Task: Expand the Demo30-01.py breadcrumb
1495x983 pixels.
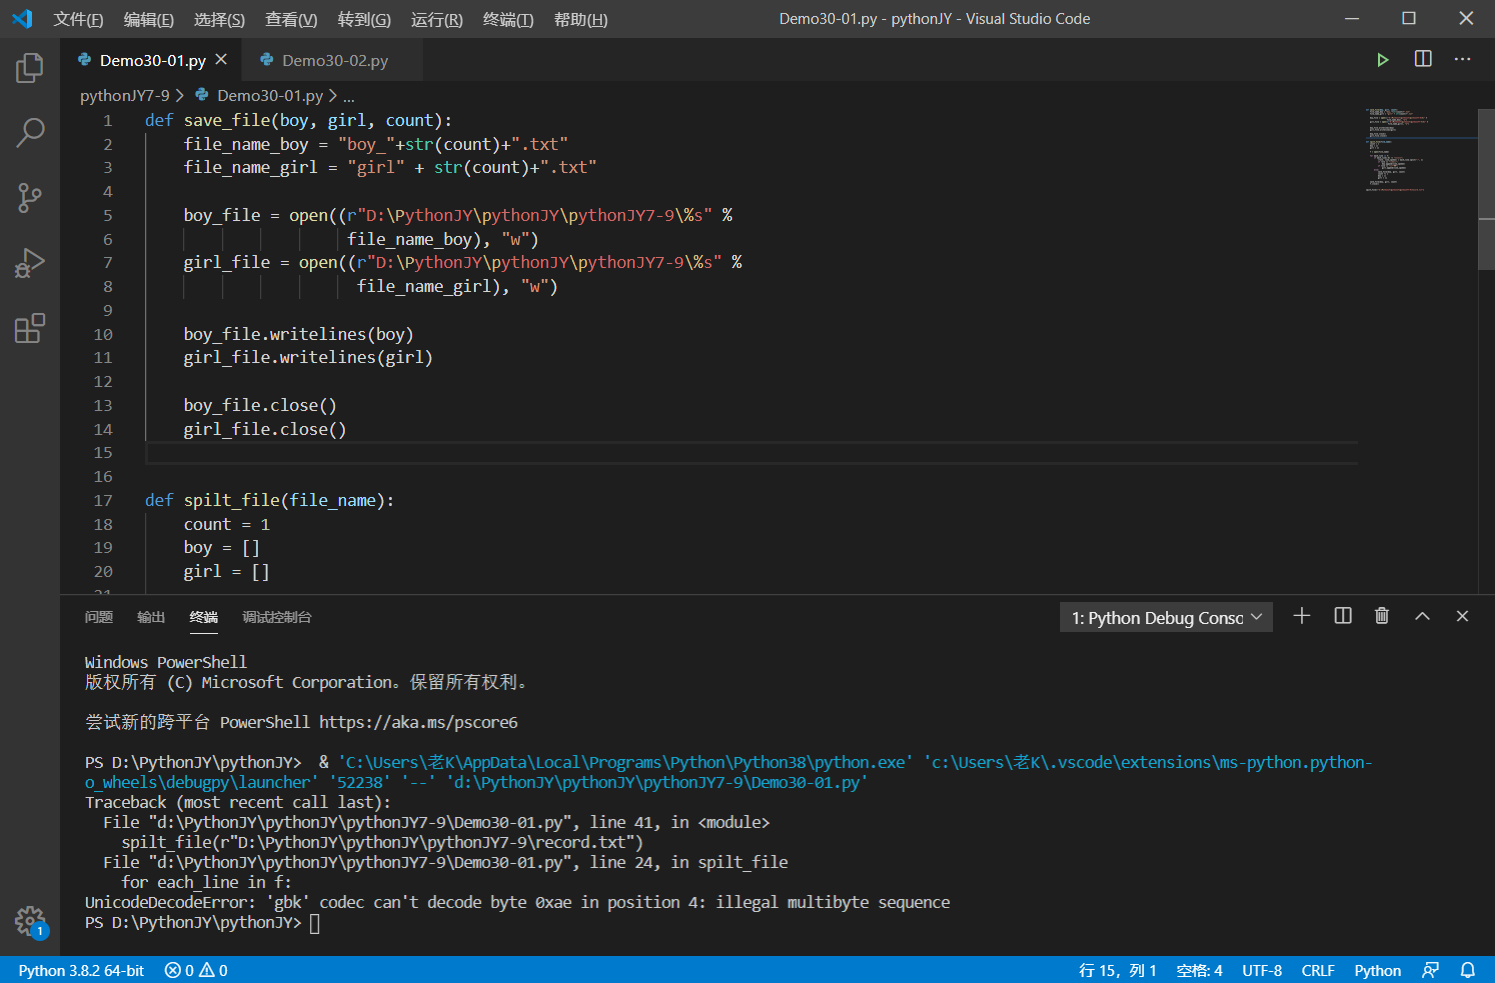Action: [269, 96]
